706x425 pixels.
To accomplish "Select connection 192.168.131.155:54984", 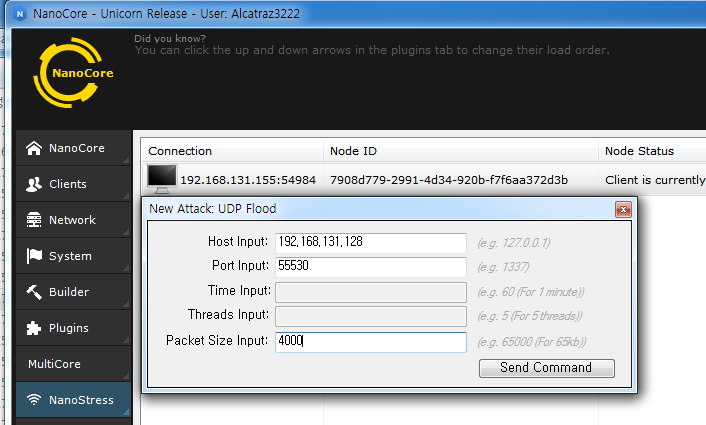I will coord(248,180).
